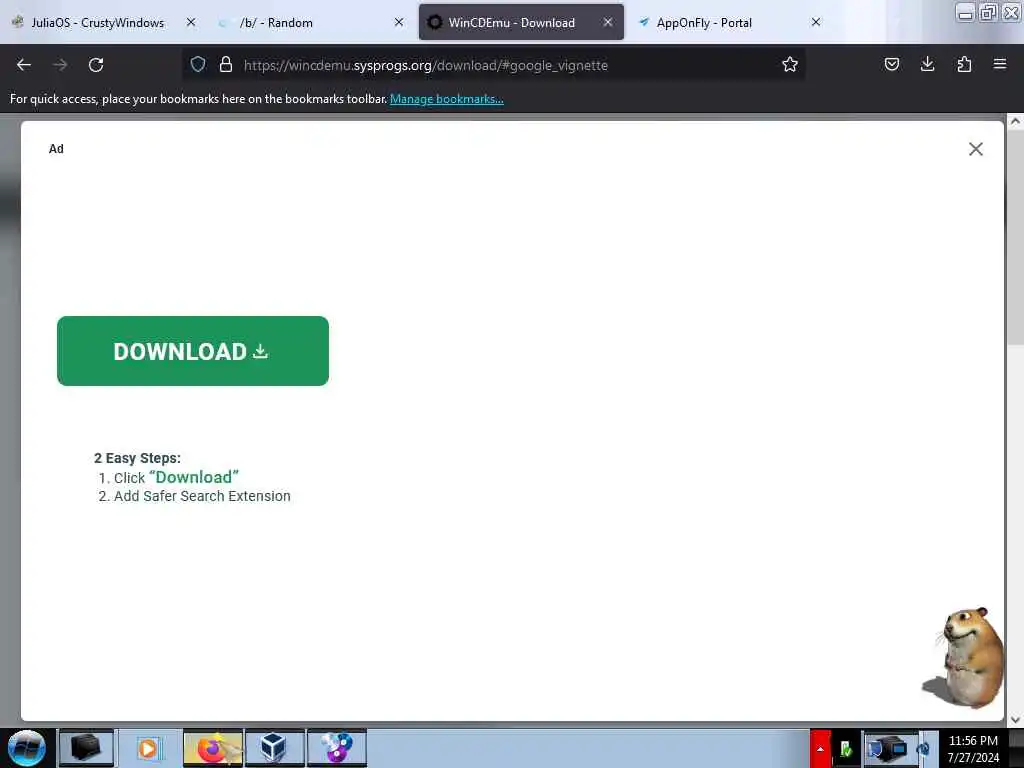The image size is (1024, 768).
Task: Reload the current page
Action: click(x=96, y=65)
